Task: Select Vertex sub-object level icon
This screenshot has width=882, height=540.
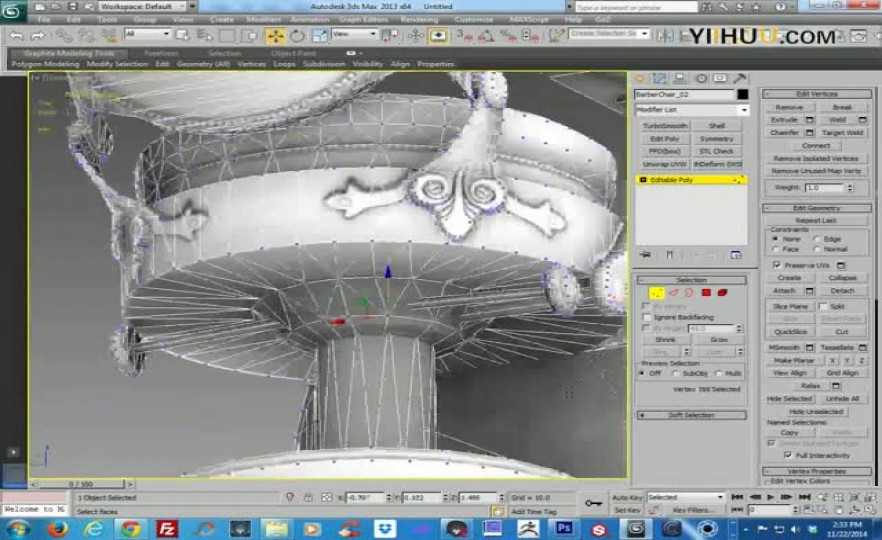Action: point(656,292)
